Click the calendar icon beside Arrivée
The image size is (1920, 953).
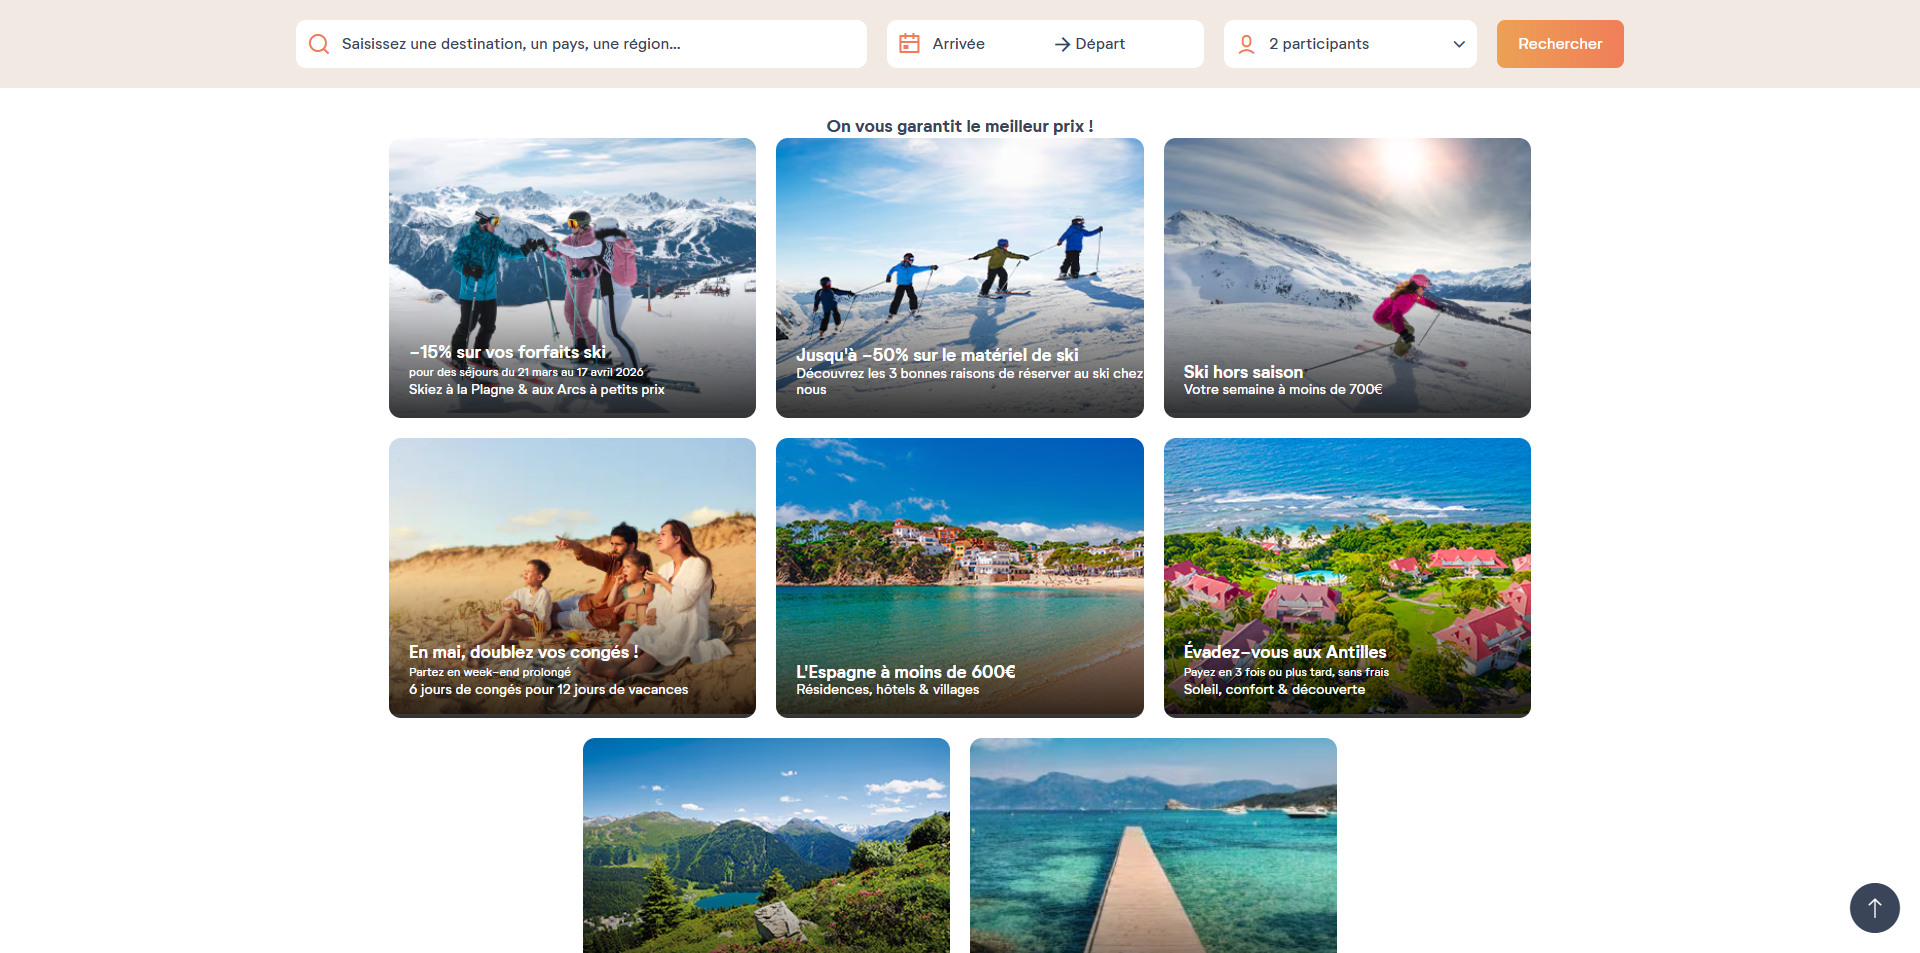(909, 43)
